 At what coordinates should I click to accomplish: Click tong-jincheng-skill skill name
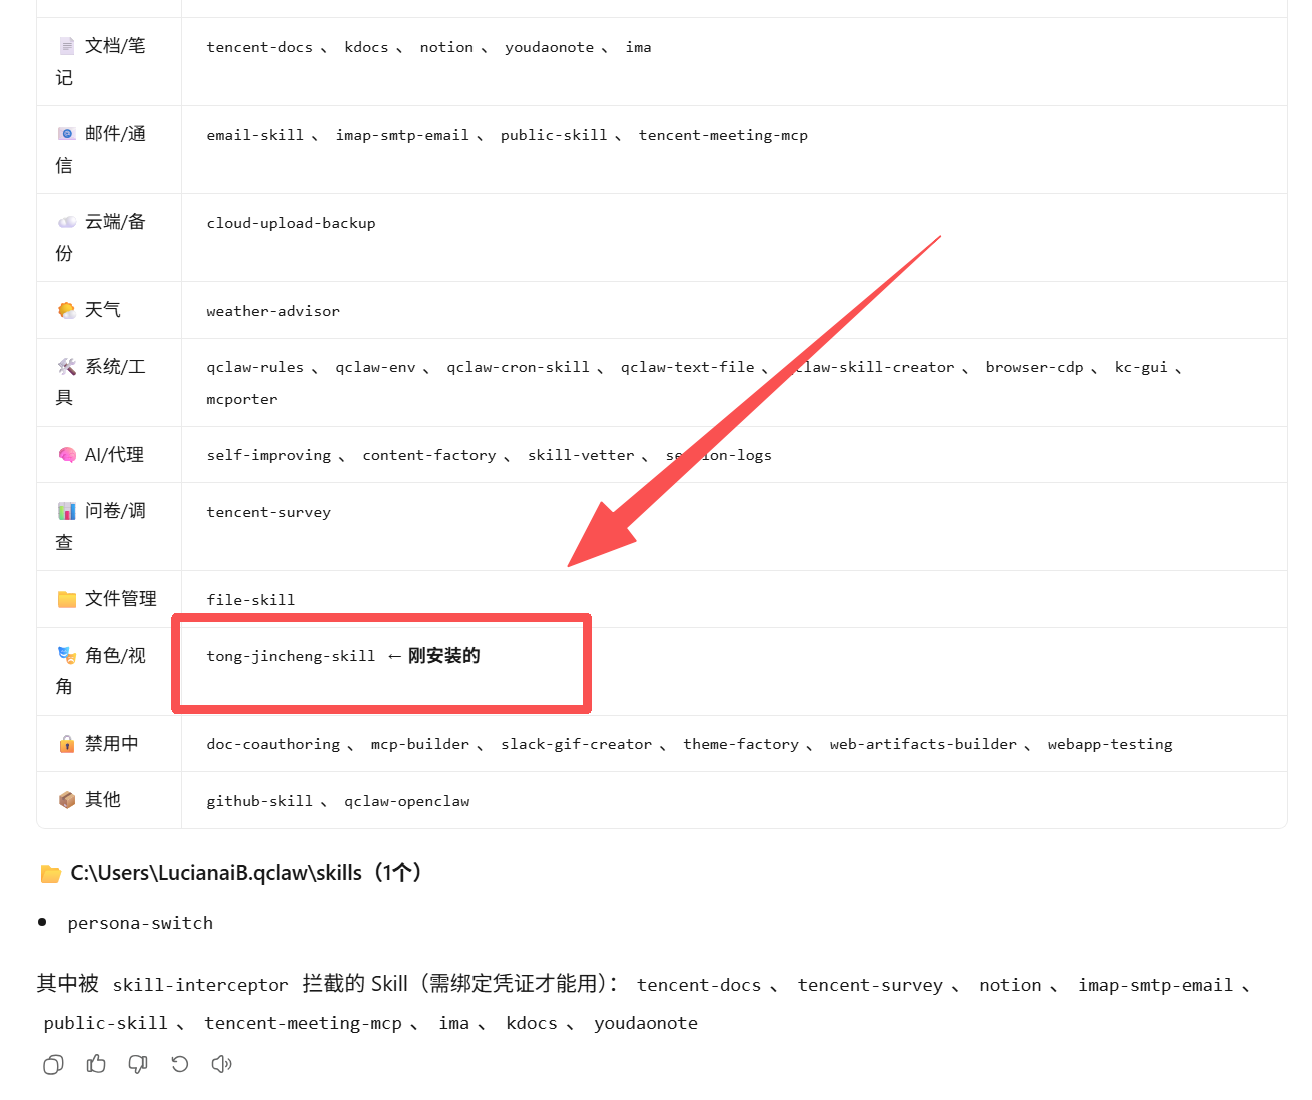[291, 656]
